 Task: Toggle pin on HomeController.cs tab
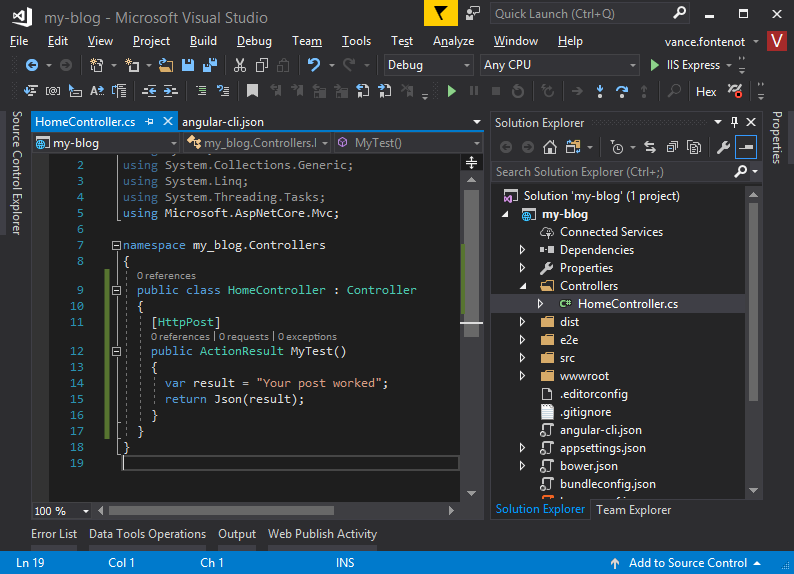(149, 122)
